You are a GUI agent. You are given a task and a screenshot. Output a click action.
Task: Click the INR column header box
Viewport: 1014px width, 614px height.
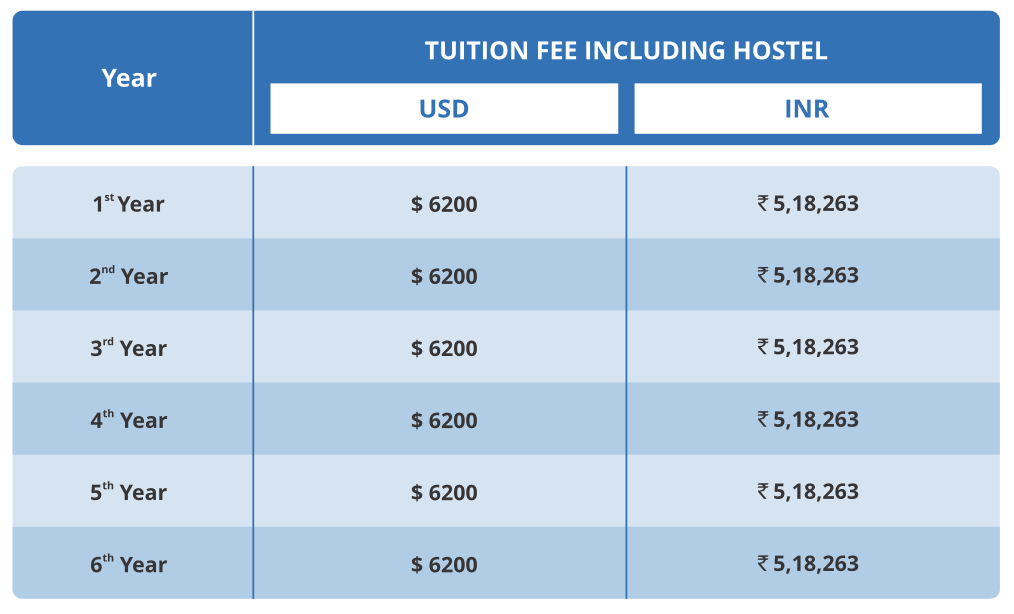tap(807, 108)
